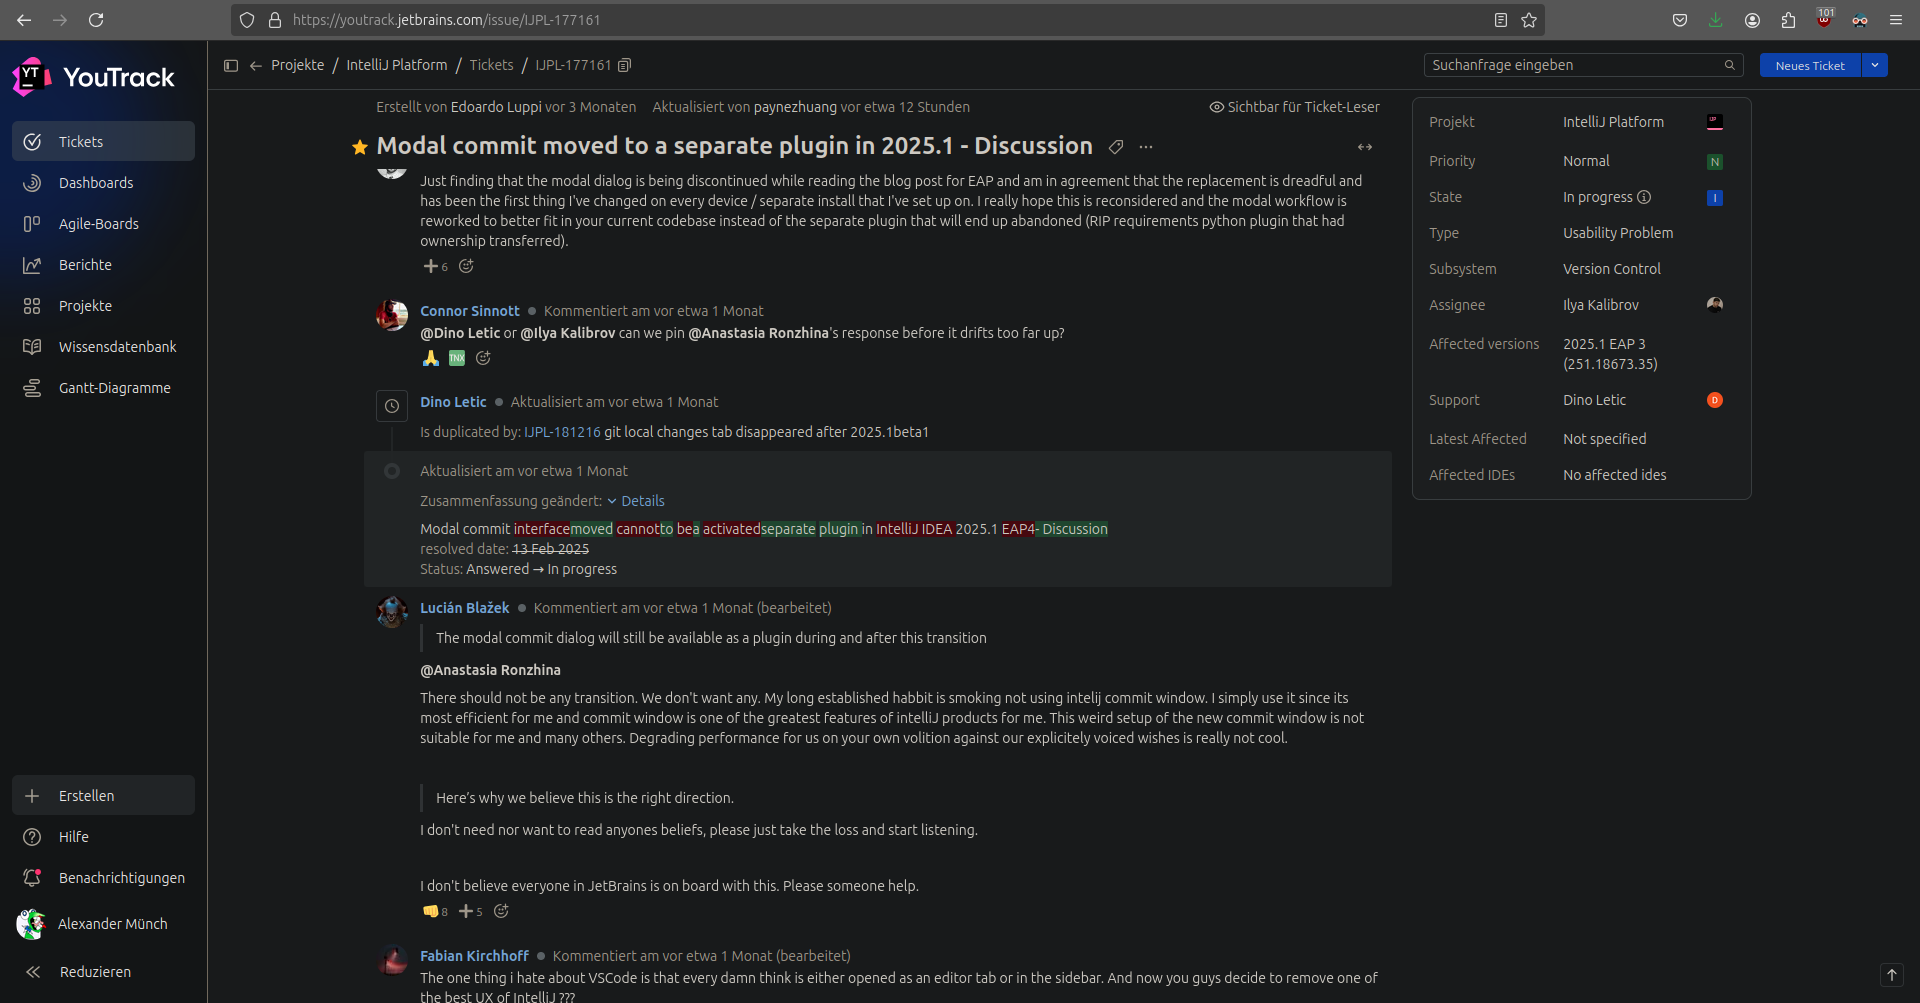1920x1003 pixels.
Task: Change the Assignee field Ilya Kalibrov
Action: click(x=1601, y=305)
